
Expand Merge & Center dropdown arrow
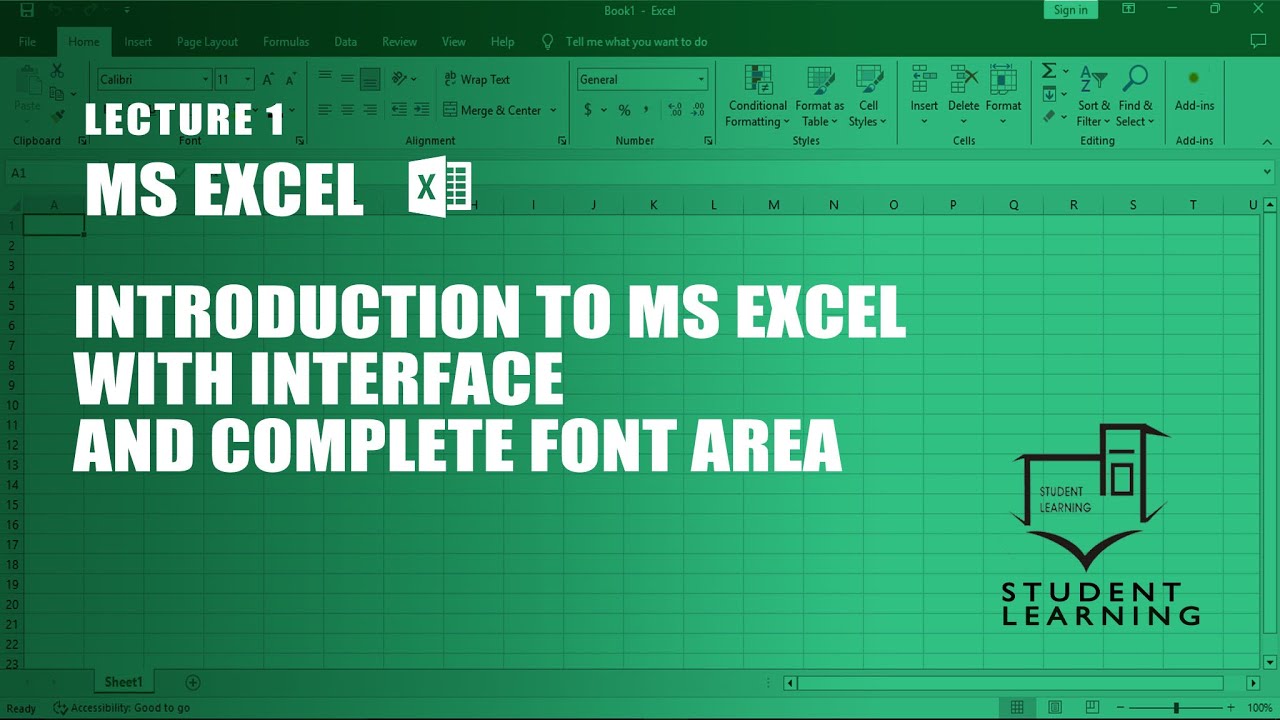pyautogui.click(x=553, y=110)
